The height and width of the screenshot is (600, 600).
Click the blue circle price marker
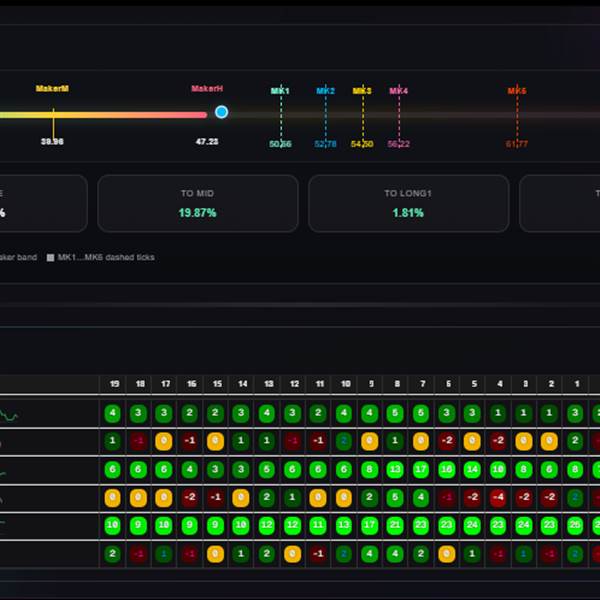(222, 112)
